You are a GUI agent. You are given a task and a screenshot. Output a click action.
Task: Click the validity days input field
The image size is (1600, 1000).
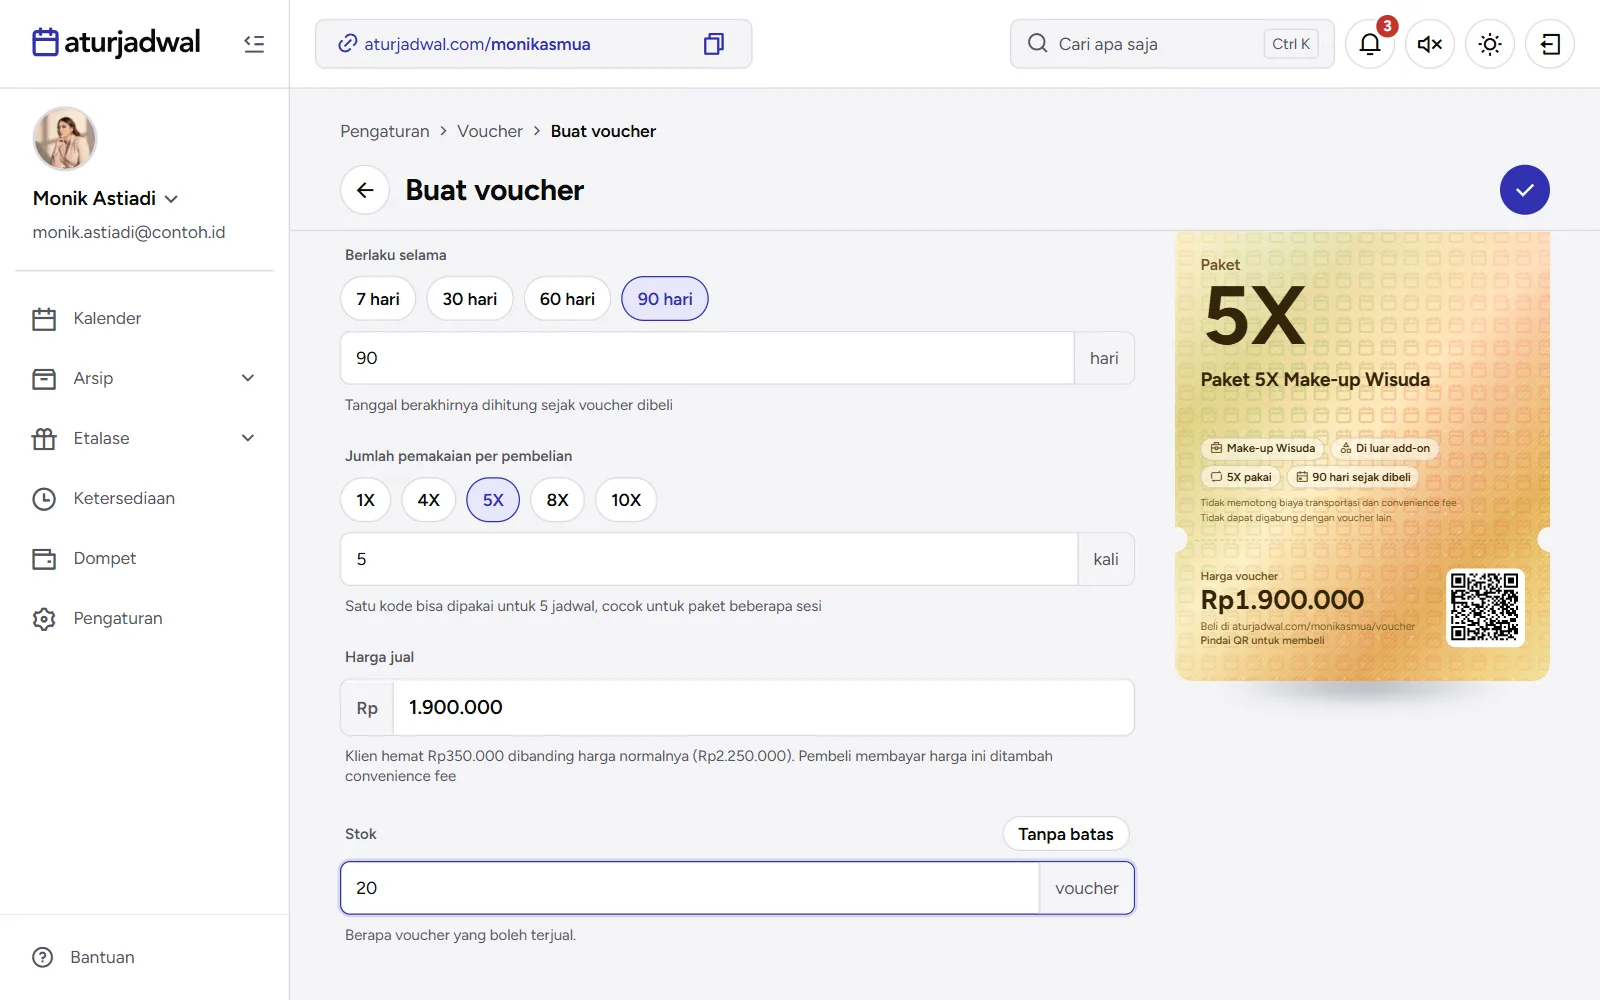point(707,358)
